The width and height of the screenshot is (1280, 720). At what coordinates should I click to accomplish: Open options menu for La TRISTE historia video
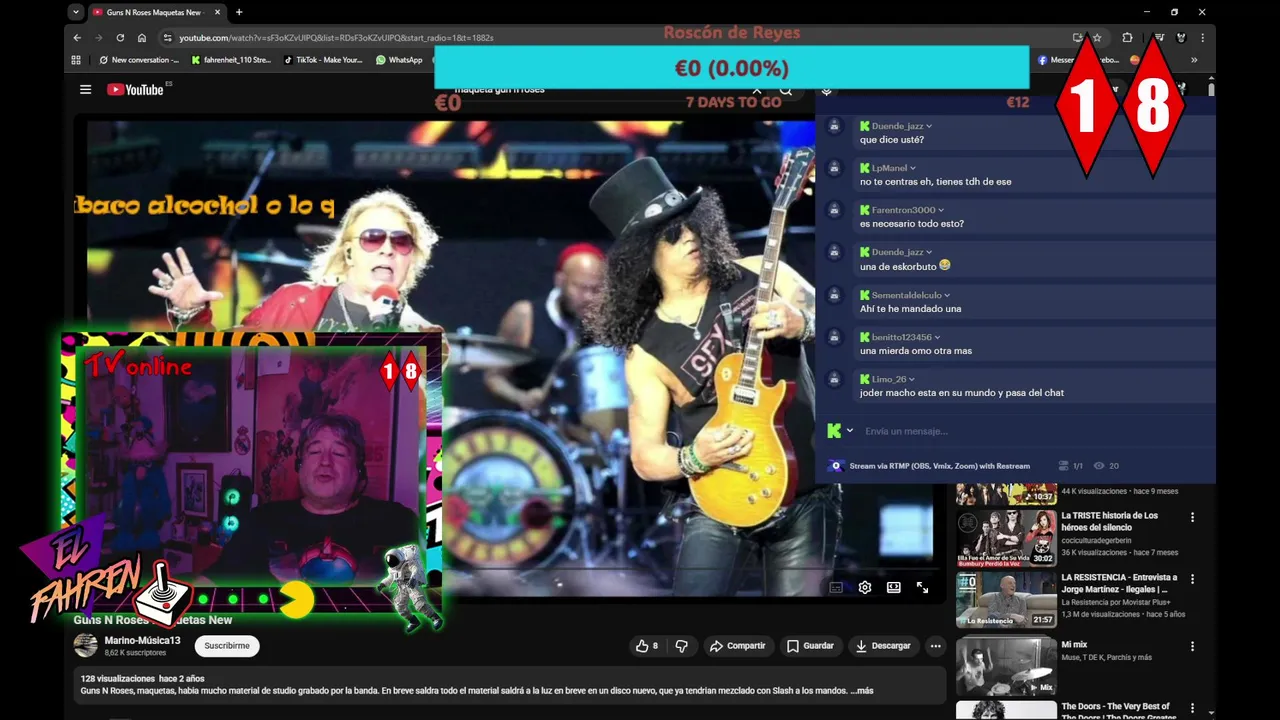(x=1192, y=517)
